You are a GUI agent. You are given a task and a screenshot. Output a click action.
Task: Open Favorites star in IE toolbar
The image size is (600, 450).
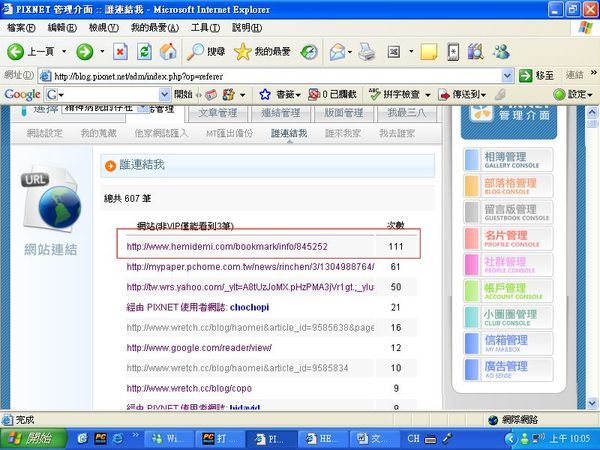coord(262,52)
